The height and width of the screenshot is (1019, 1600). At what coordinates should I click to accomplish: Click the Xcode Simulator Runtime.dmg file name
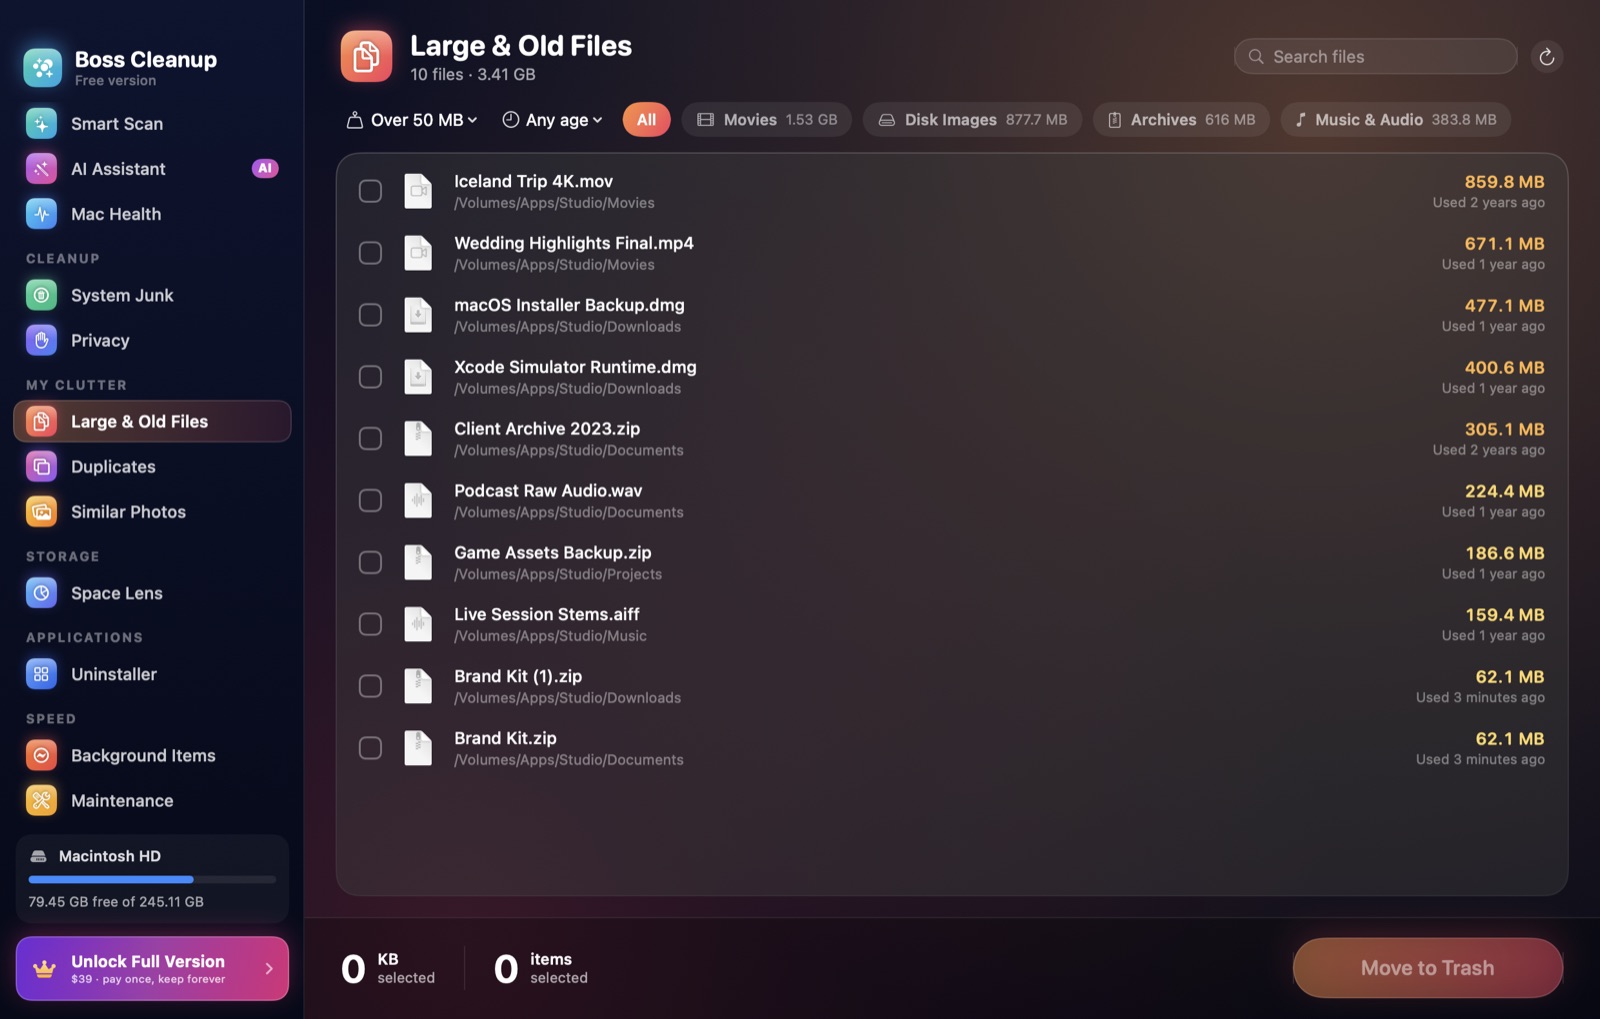tap(575, 367)
